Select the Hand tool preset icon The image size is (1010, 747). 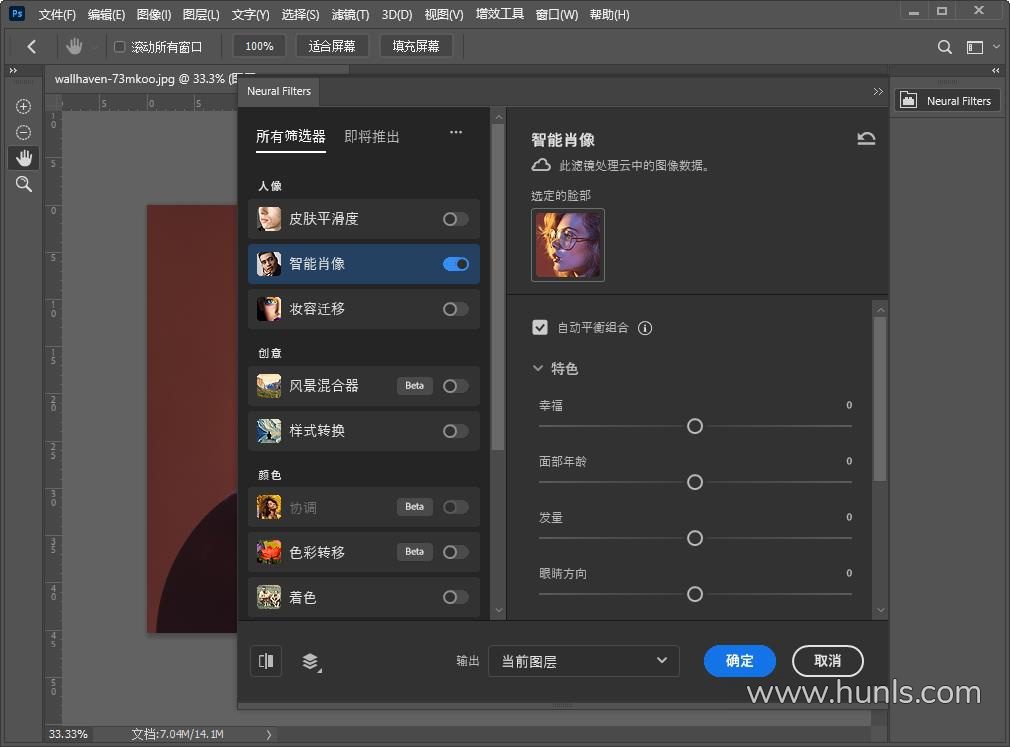coord(74,46)
